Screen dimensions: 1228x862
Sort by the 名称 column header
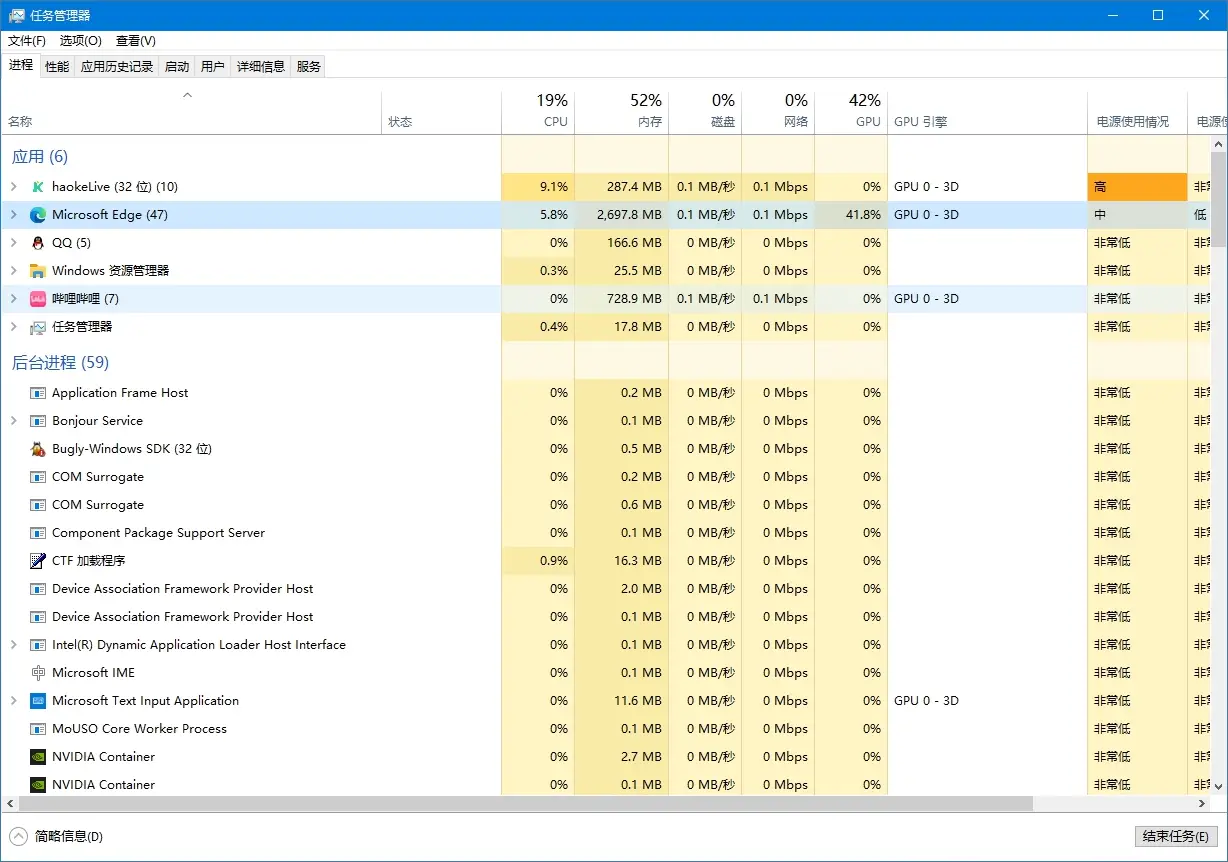click(x=191, y=112)
